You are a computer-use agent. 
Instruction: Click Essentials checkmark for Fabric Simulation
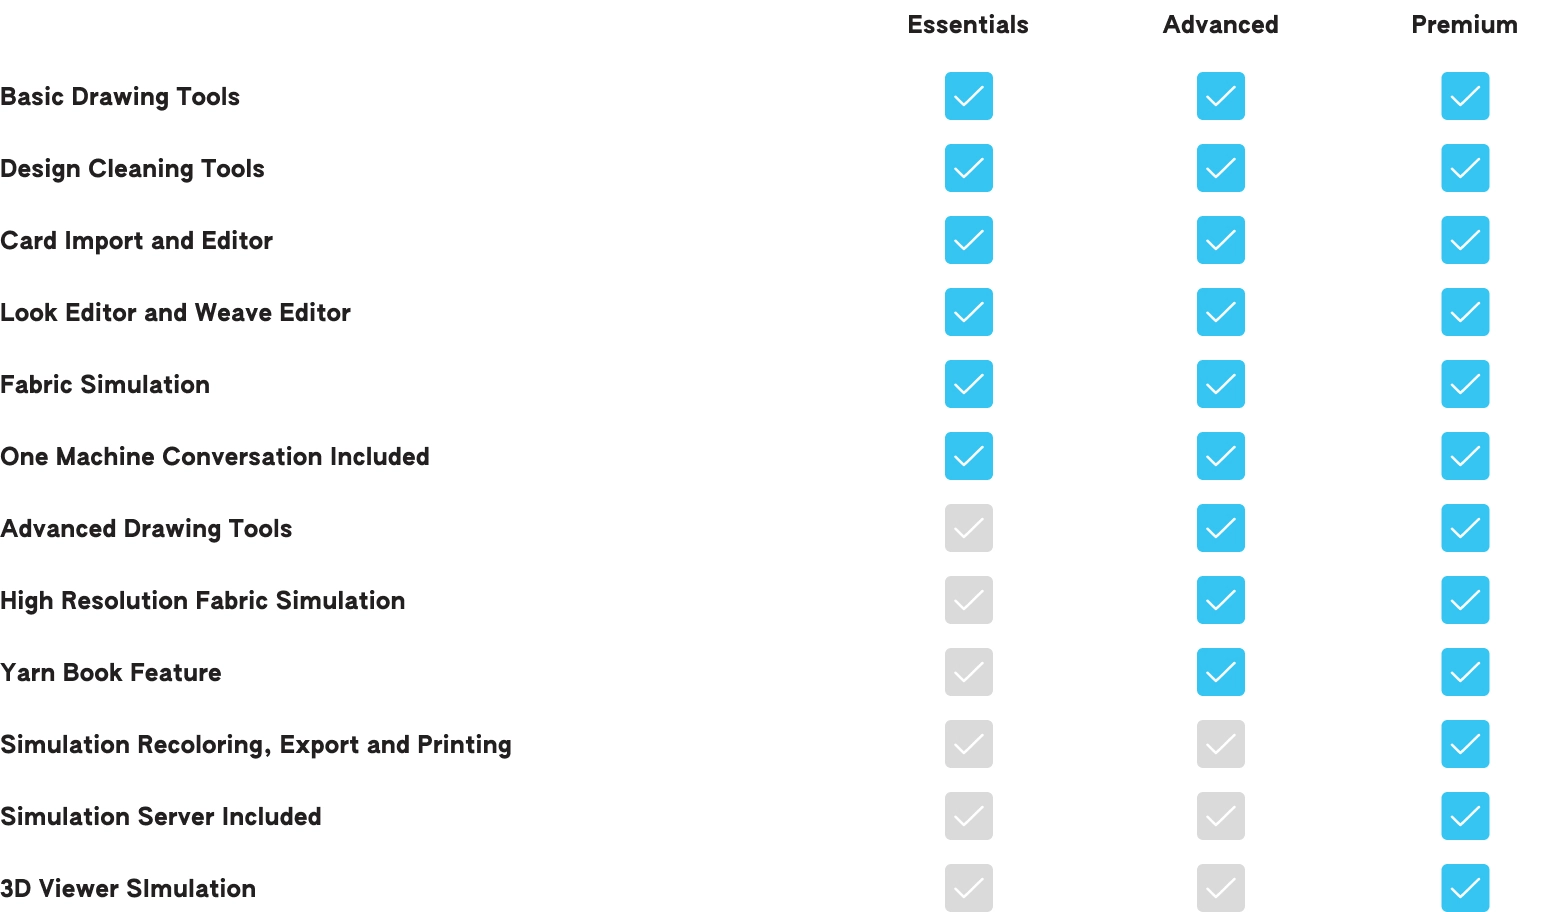[x=968, y=384]
